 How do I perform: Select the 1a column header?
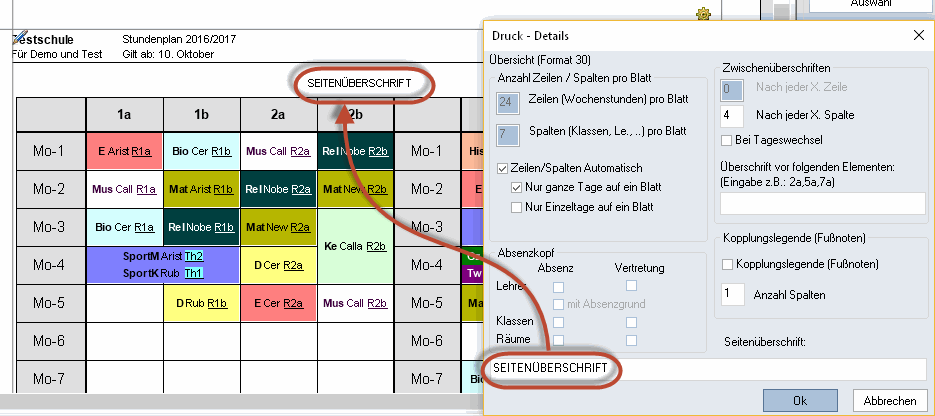(x=125, y=114)
